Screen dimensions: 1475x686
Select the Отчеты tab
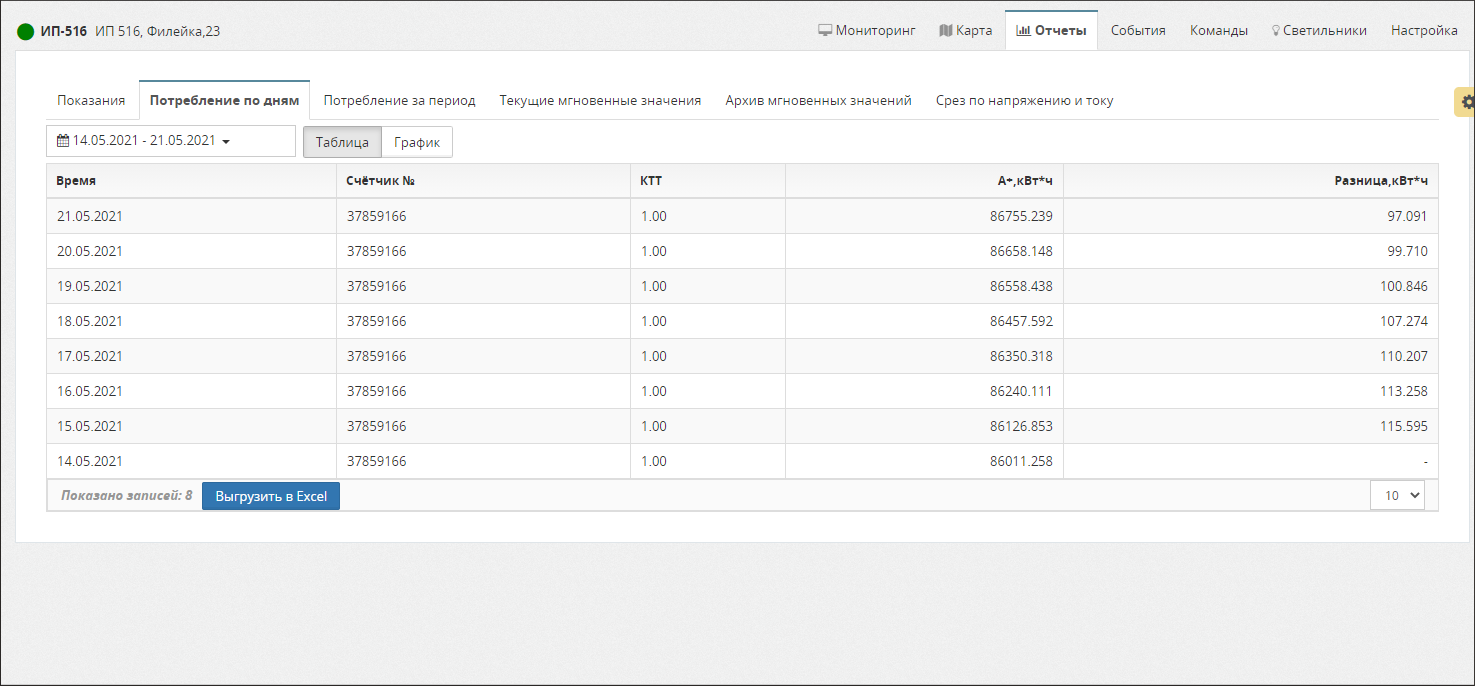tap(1051, 30)
